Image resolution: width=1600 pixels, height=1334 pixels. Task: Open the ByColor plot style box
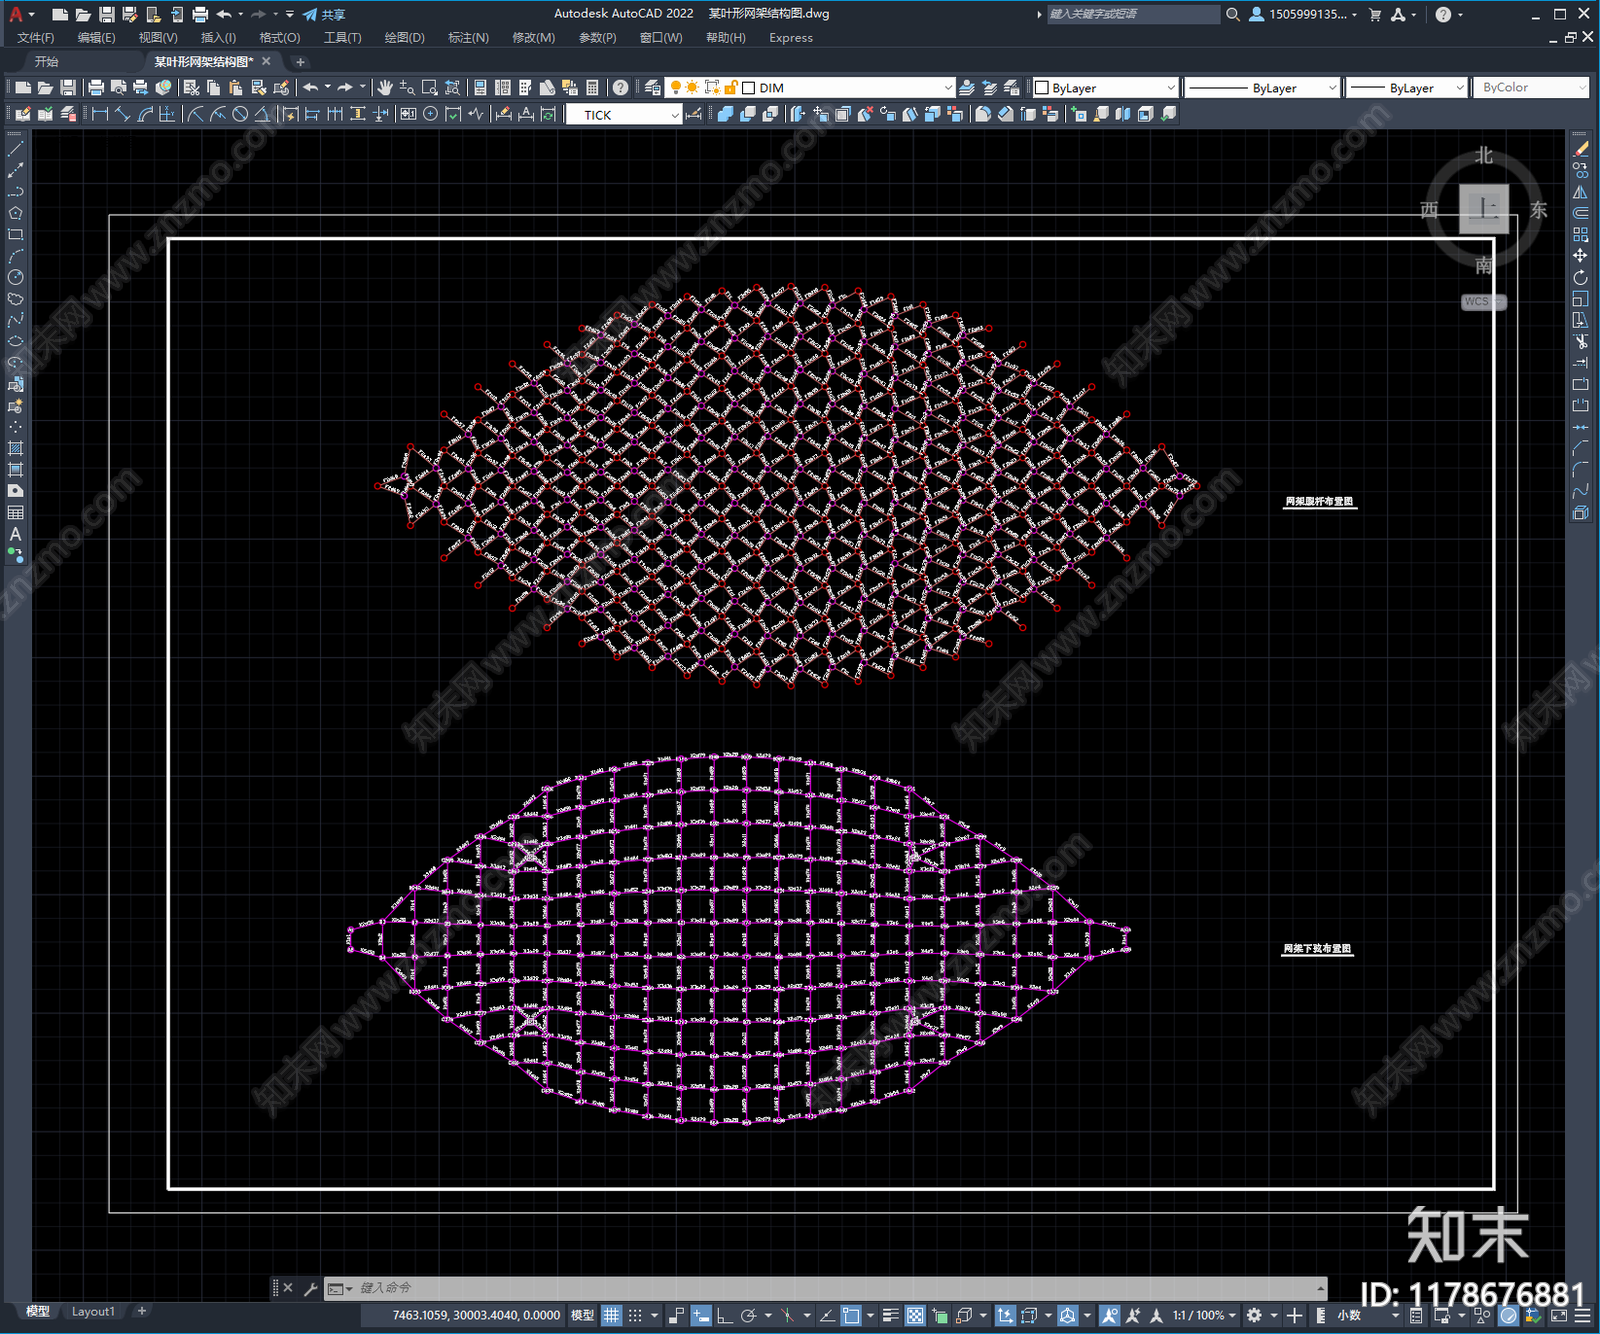1532,88
